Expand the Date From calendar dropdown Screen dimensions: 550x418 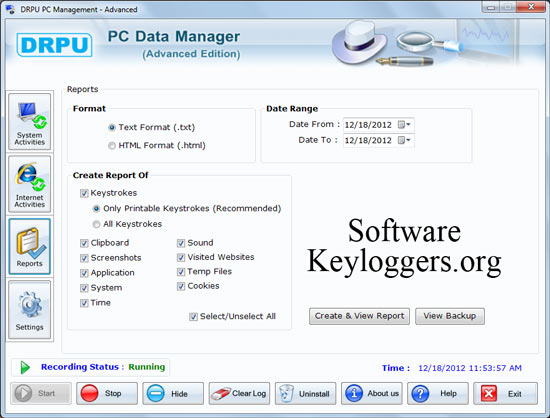[x=404, y=124]
